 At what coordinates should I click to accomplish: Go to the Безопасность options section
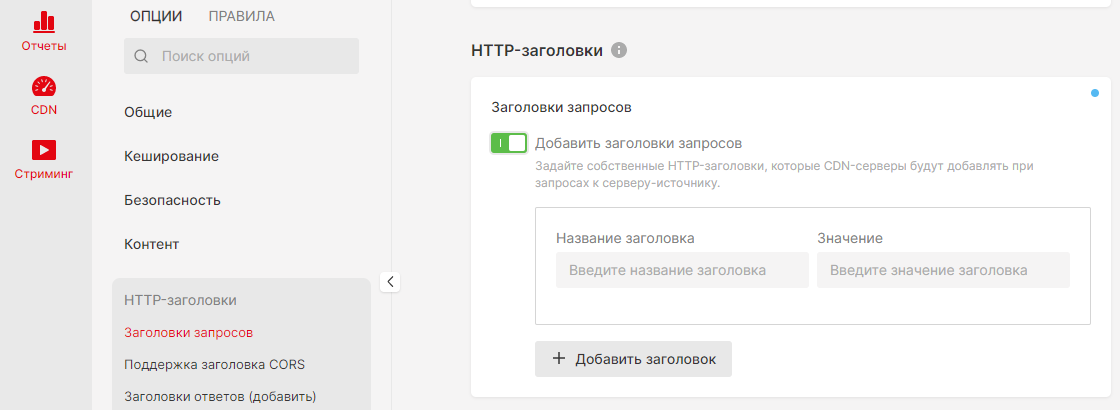point(172,200)
